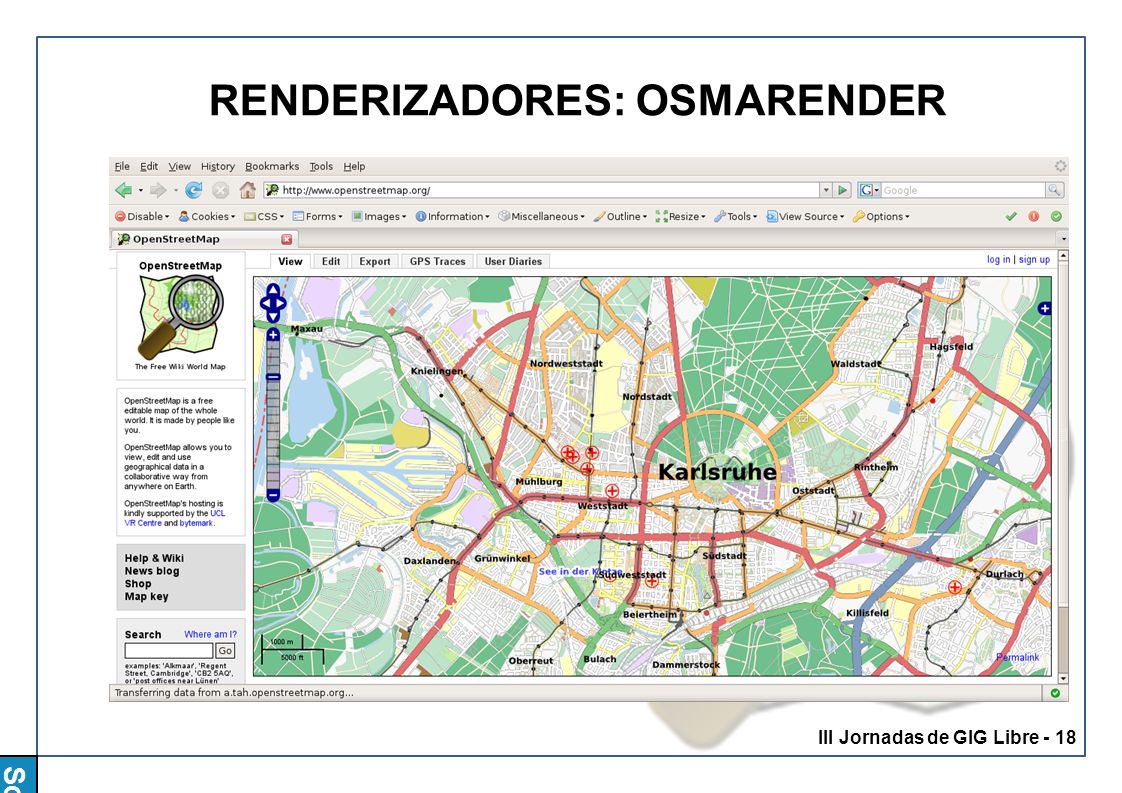Click the sign up link
This screenshot has height=793, width=1122.
pos(1034,259)
